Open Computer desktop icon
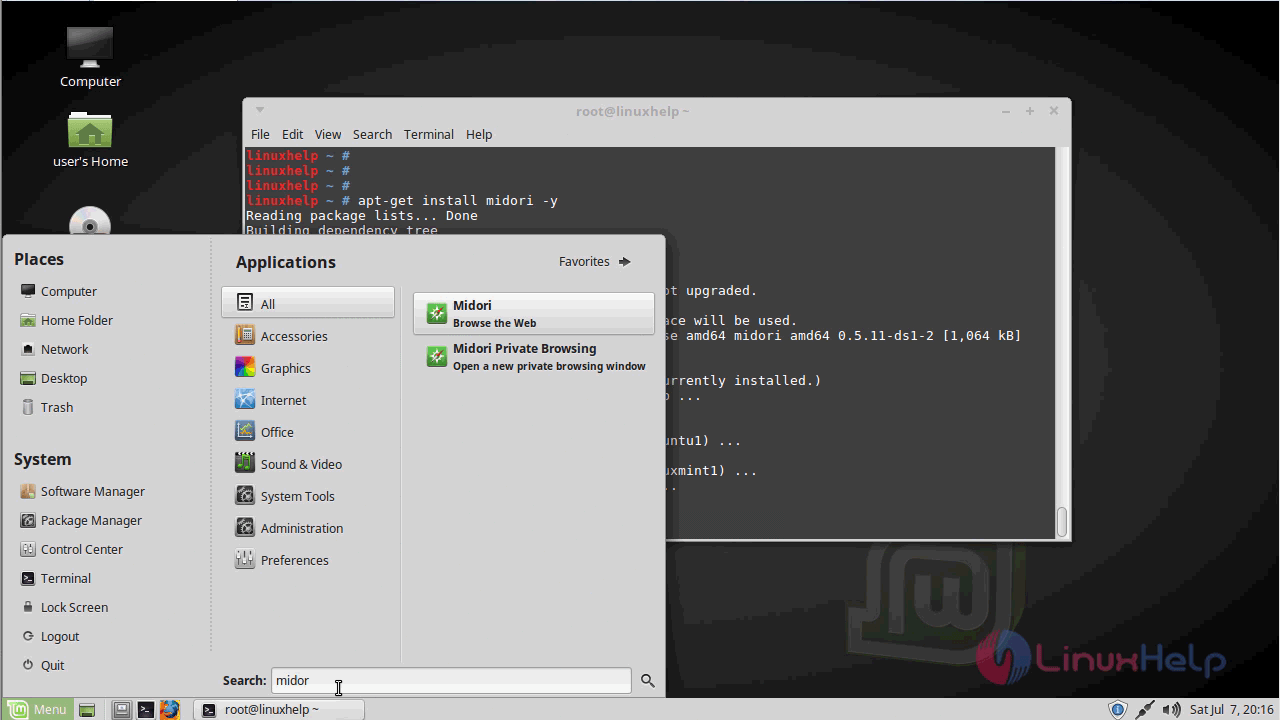This screenshot has width=1280, height=720. 90,57
